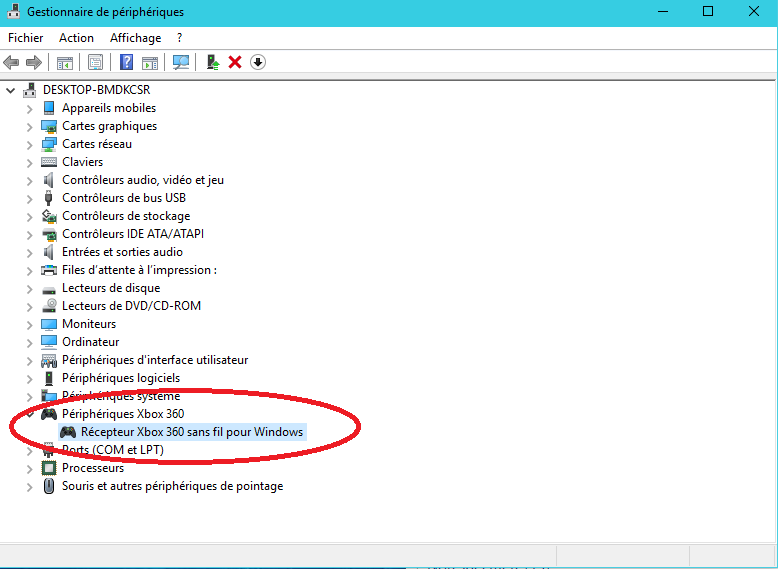Click the Lecteurs de DVD/CD-ROM disc icon
The width and height of the screenshot is (778, 569).
point(49,306)
